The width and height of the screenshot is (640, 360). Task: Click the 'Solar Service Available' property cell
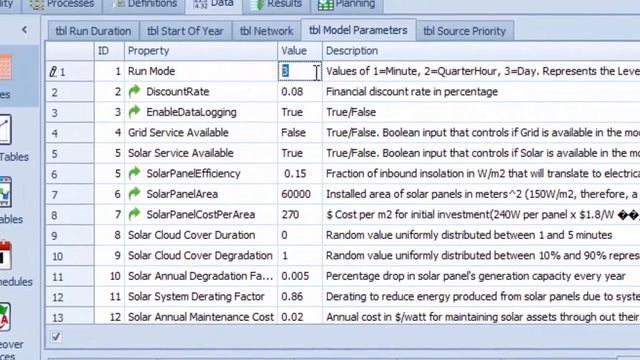click(201, 153)
